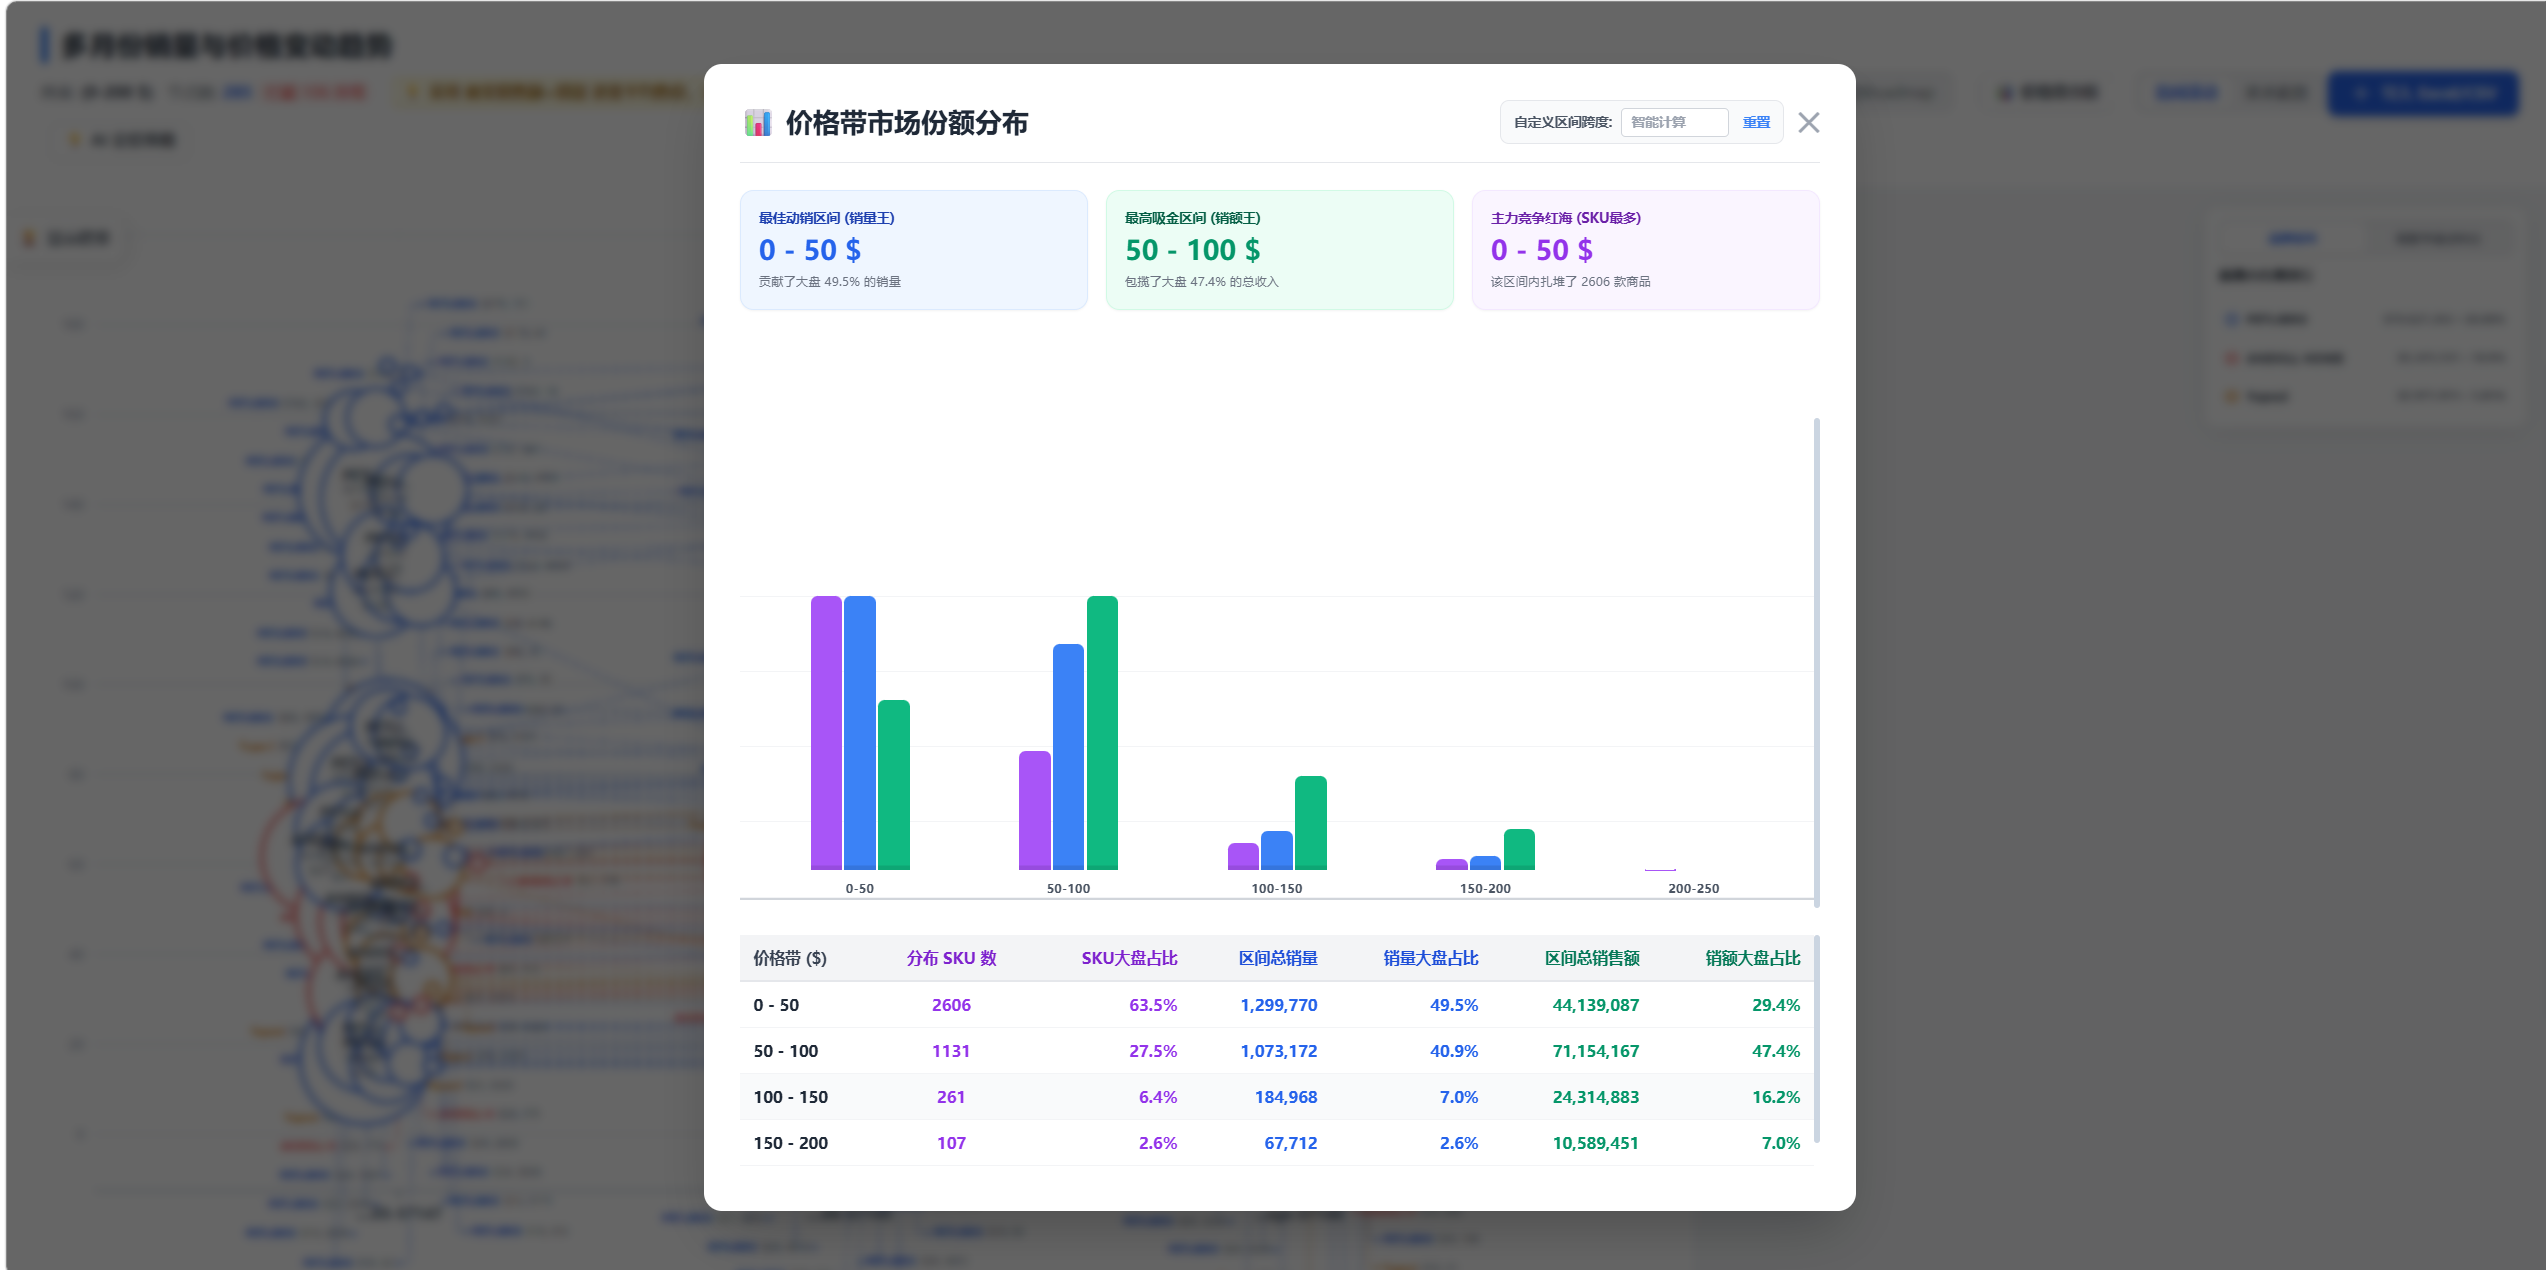Select the 50 - 100 table row label
The width and height of the screenshot is (2546, 1270).
tap(786, 1051)
